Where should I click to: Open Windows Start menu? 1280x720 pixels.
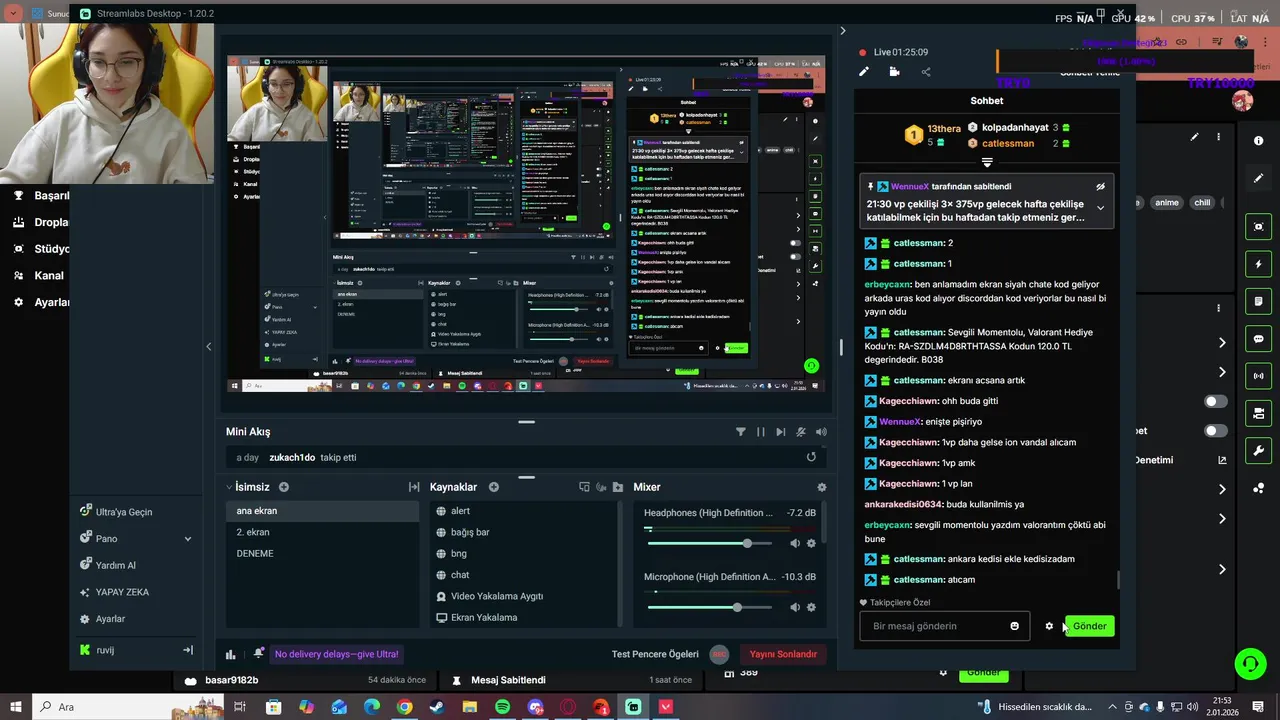16,707
